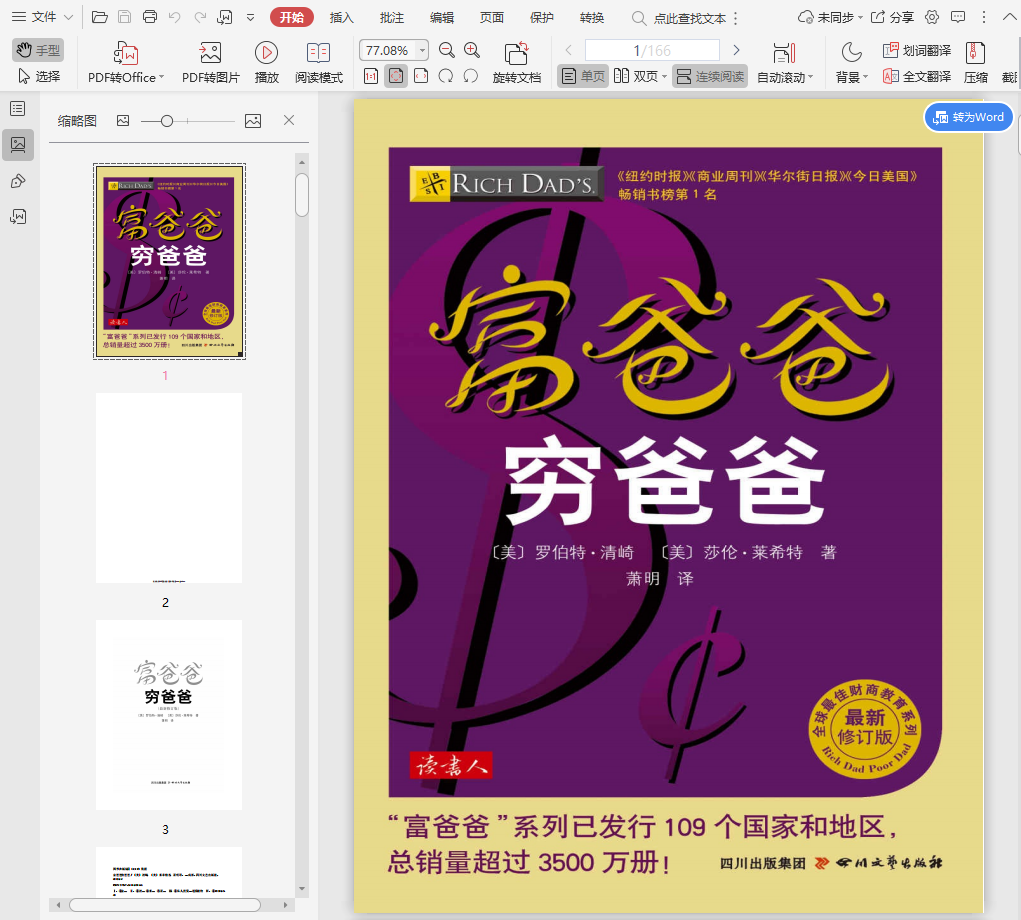This screenshot has width=1021, height=920.
Task: Collapse the ribbon chevron
Action: coord(1009,18)
